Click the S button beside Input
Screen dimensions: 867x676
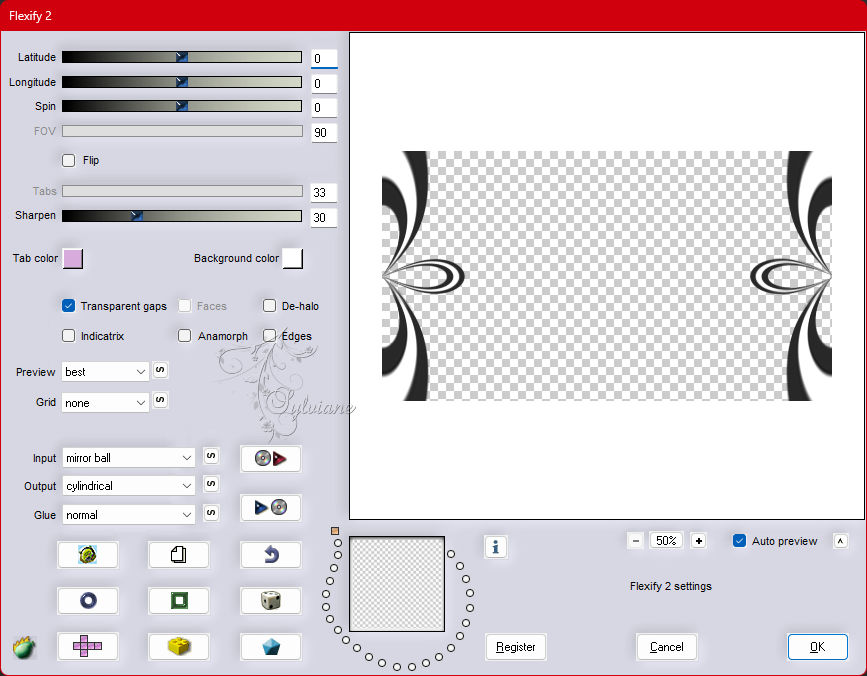[x=211, y=456]
